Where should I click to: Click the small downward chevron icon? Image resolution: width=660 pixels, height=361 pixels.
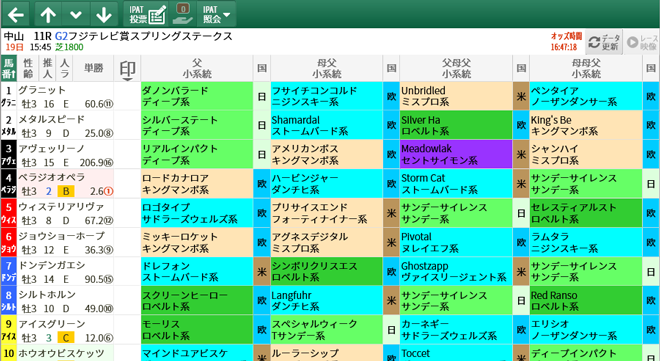point(75,14)
